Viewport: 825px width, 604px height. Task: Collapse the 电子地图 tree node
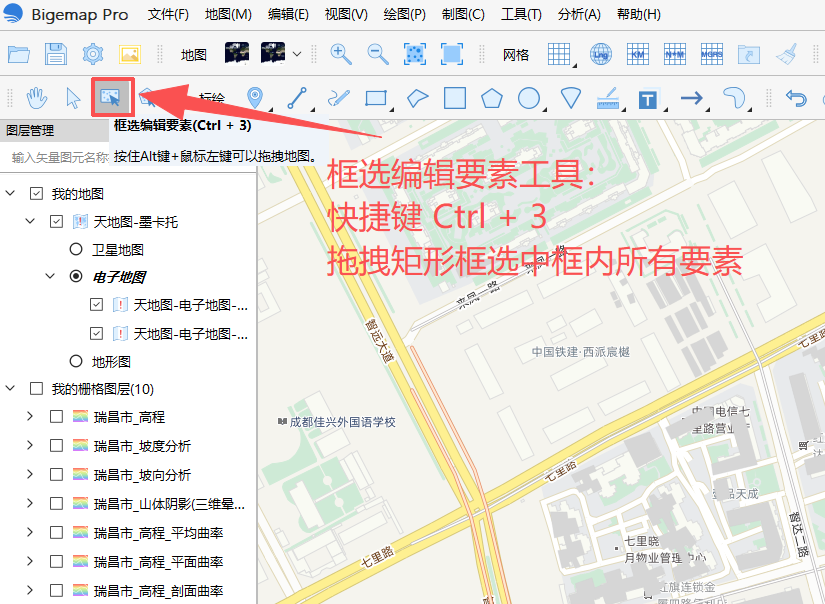pyautogui.click(x=50, y=275)
